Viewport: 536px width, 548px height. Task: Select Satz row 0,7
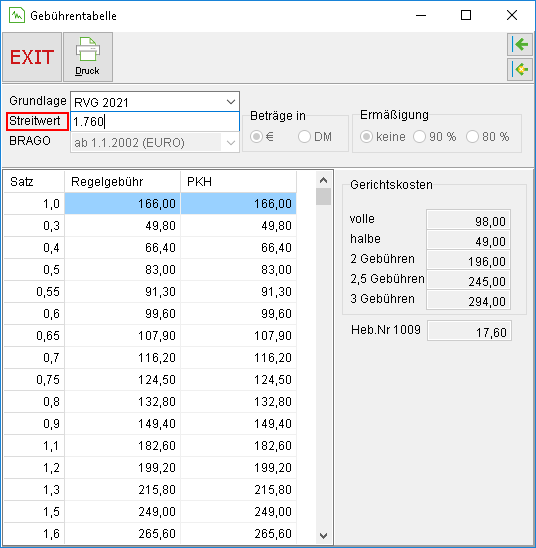click(x=34, y=358)
